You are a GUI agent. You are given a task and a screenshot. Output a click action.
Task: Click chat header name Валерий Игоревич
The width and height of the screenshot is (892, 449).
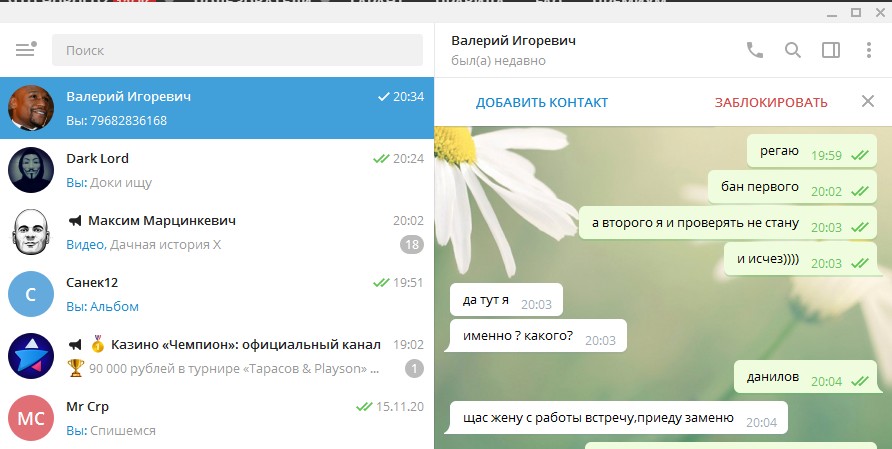(513, 40)
